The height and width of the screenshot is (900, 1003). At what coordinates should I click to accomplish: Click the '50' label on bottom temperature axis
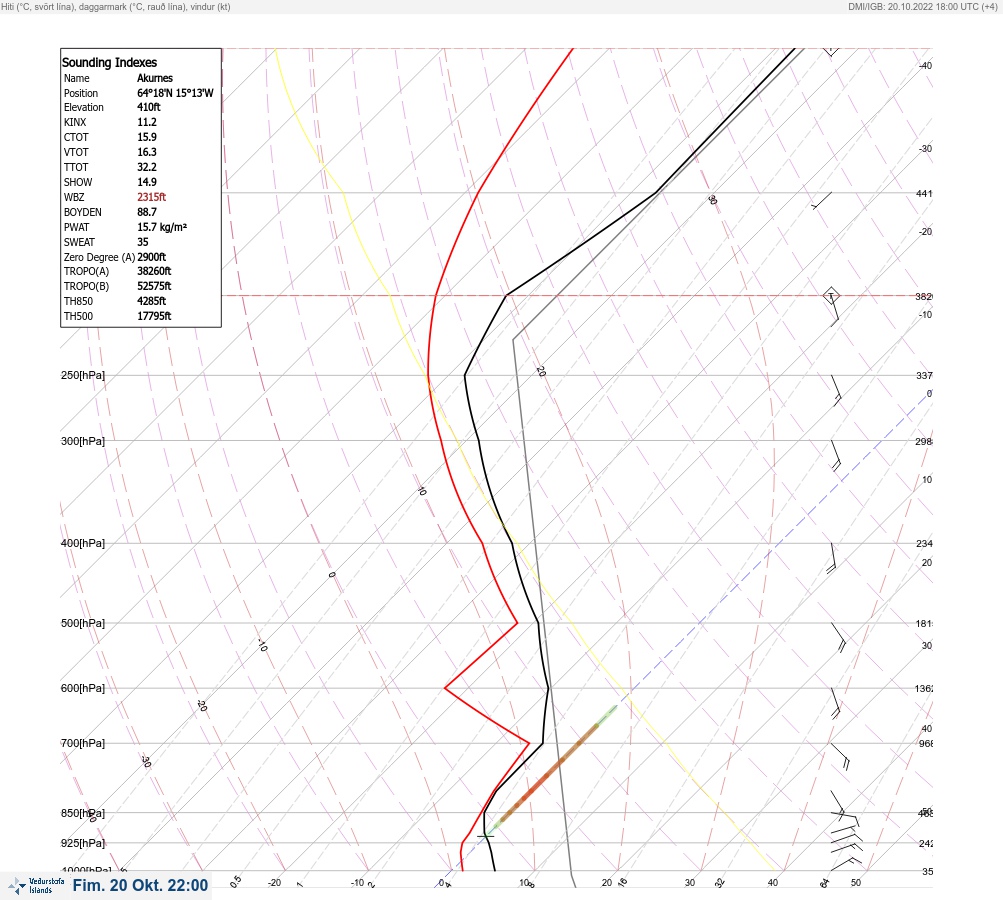pyautogui.click(x=856, y=883)
